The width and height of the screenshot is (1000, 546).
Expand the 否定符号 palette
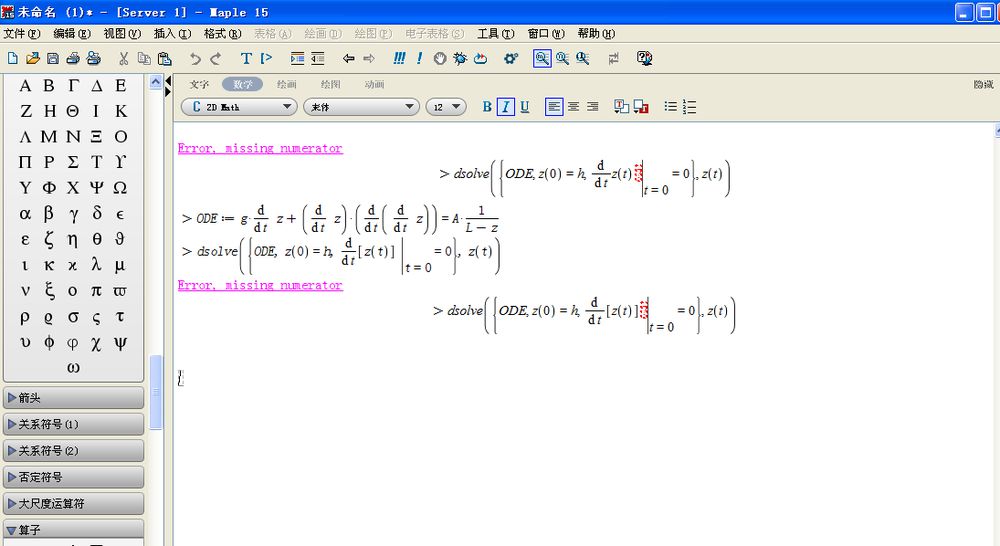(x=73, y=477)
